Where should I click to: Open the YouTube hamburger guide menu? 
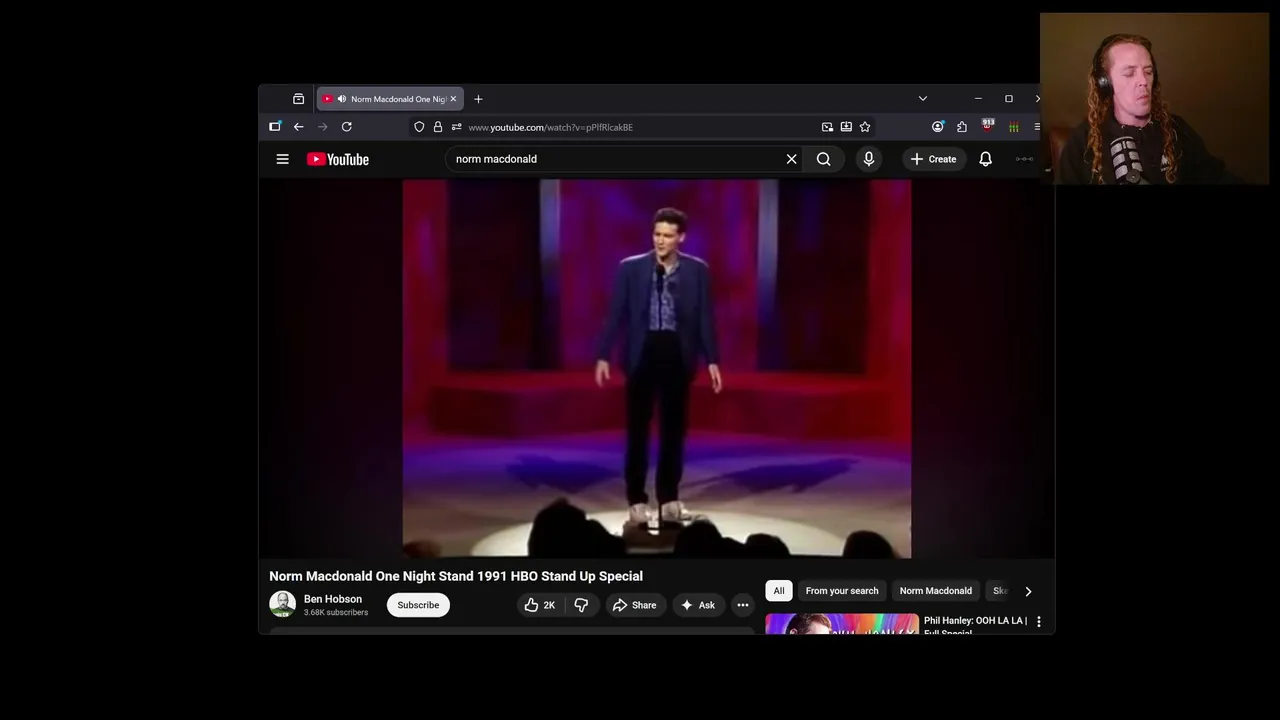(x=282, y=159)
